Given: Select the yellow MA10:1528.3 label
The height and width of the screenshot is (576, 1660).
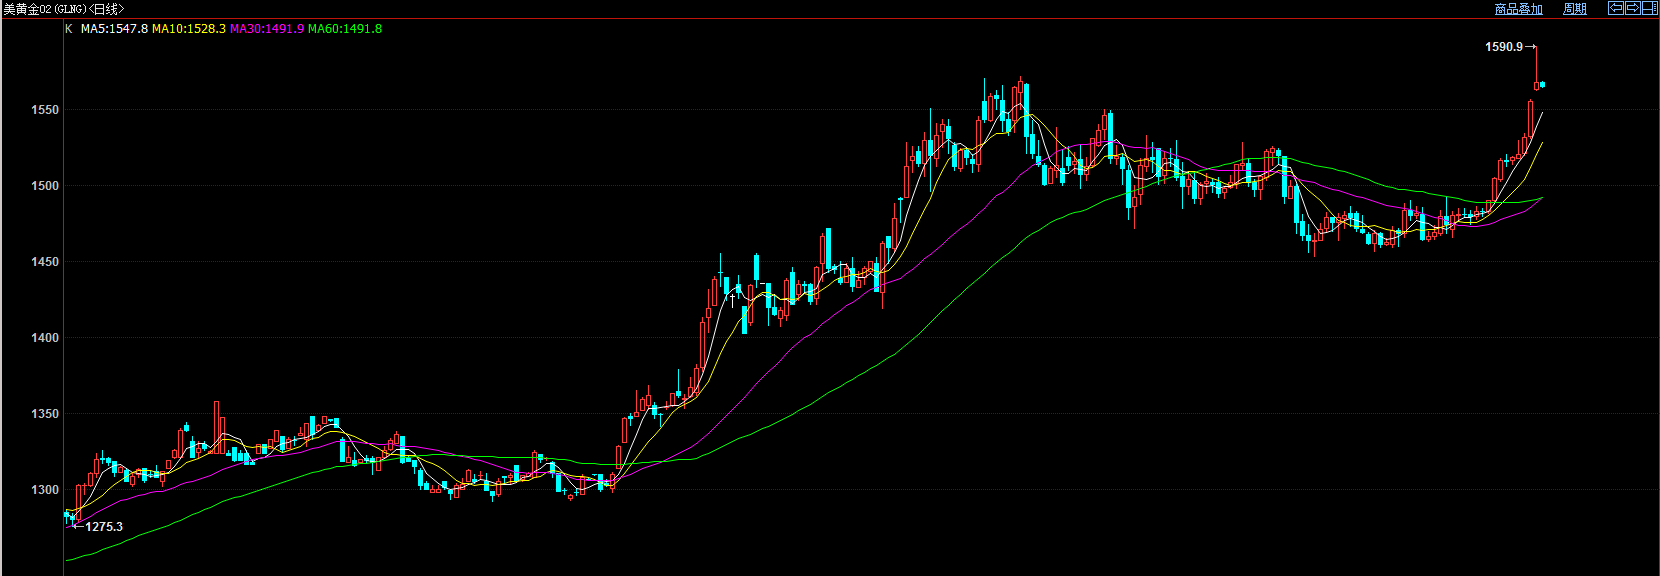Looking at the screenshot, I should pyautogui.click(x=189, y=29).
